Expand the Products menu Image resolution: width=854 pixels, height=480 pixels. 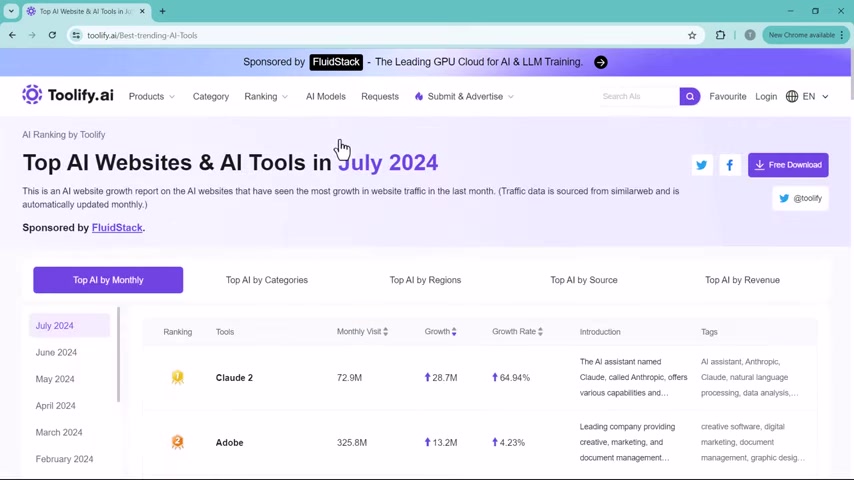[151, 96]
